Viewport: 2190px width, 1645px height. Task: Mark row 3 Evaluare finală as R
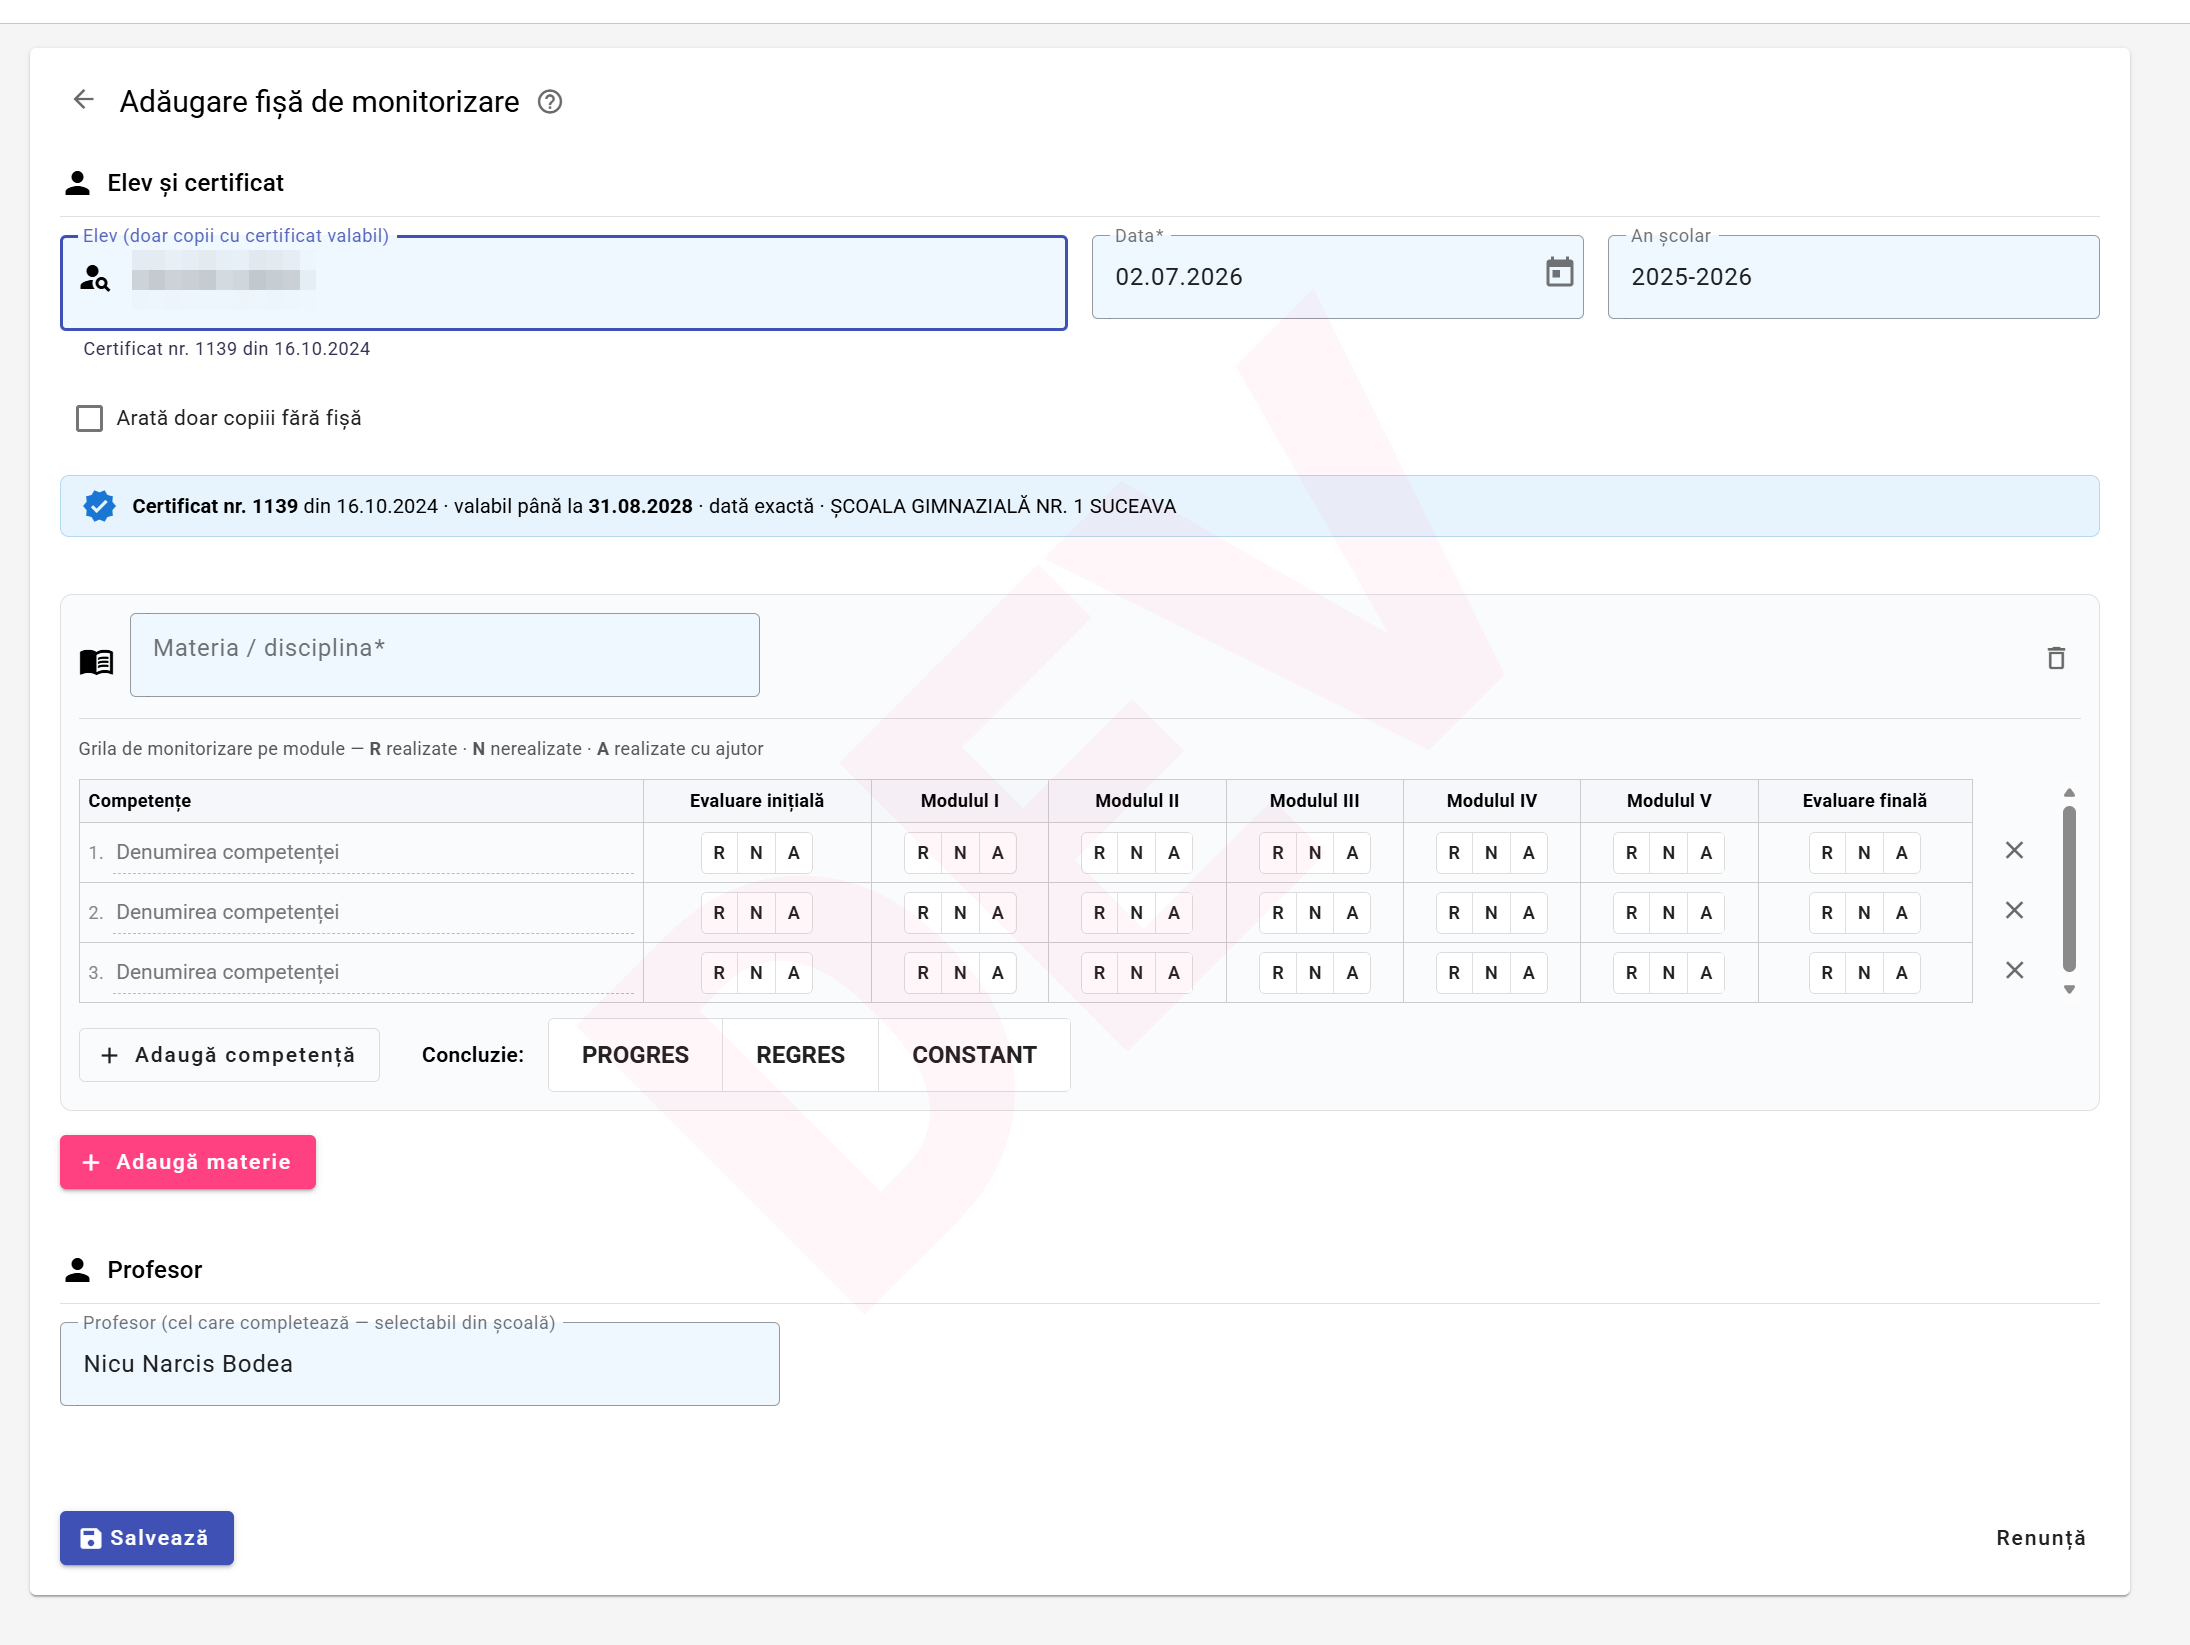(1827, 973)
